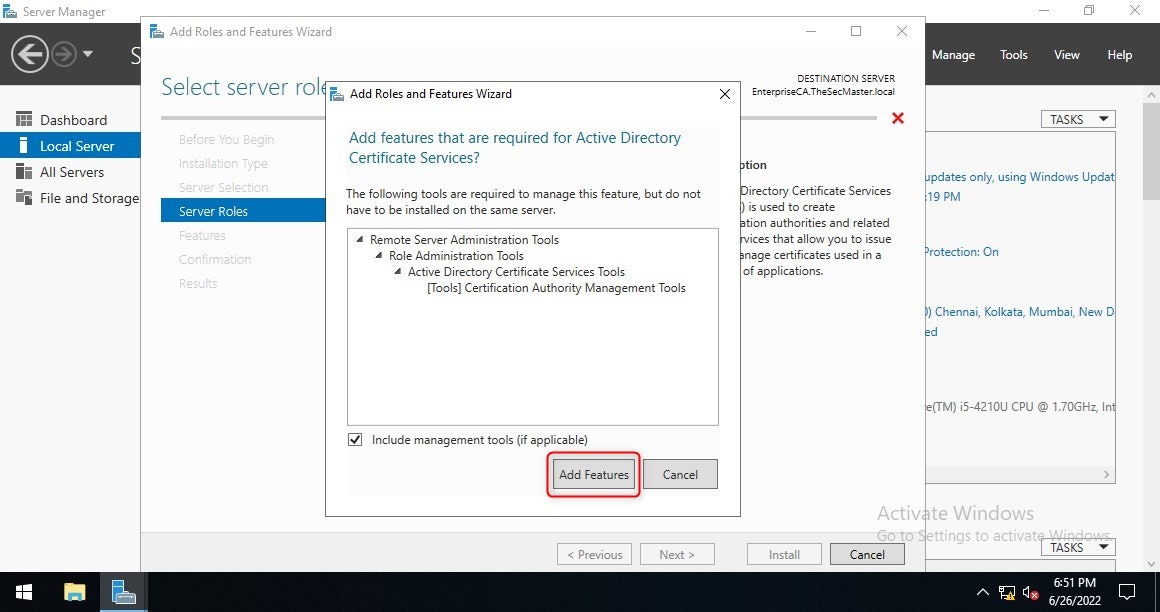Viewport: 1160px width, 612px height.
Task: Toggle Include management tools checkbox
Action: coord(355,440)
